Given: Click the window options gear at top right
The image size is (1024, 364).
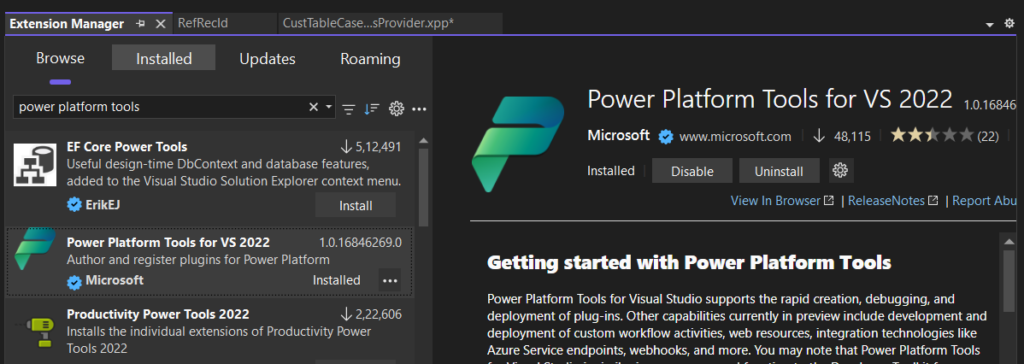Looking at the screenshot, I should (x=1010, y=24).
